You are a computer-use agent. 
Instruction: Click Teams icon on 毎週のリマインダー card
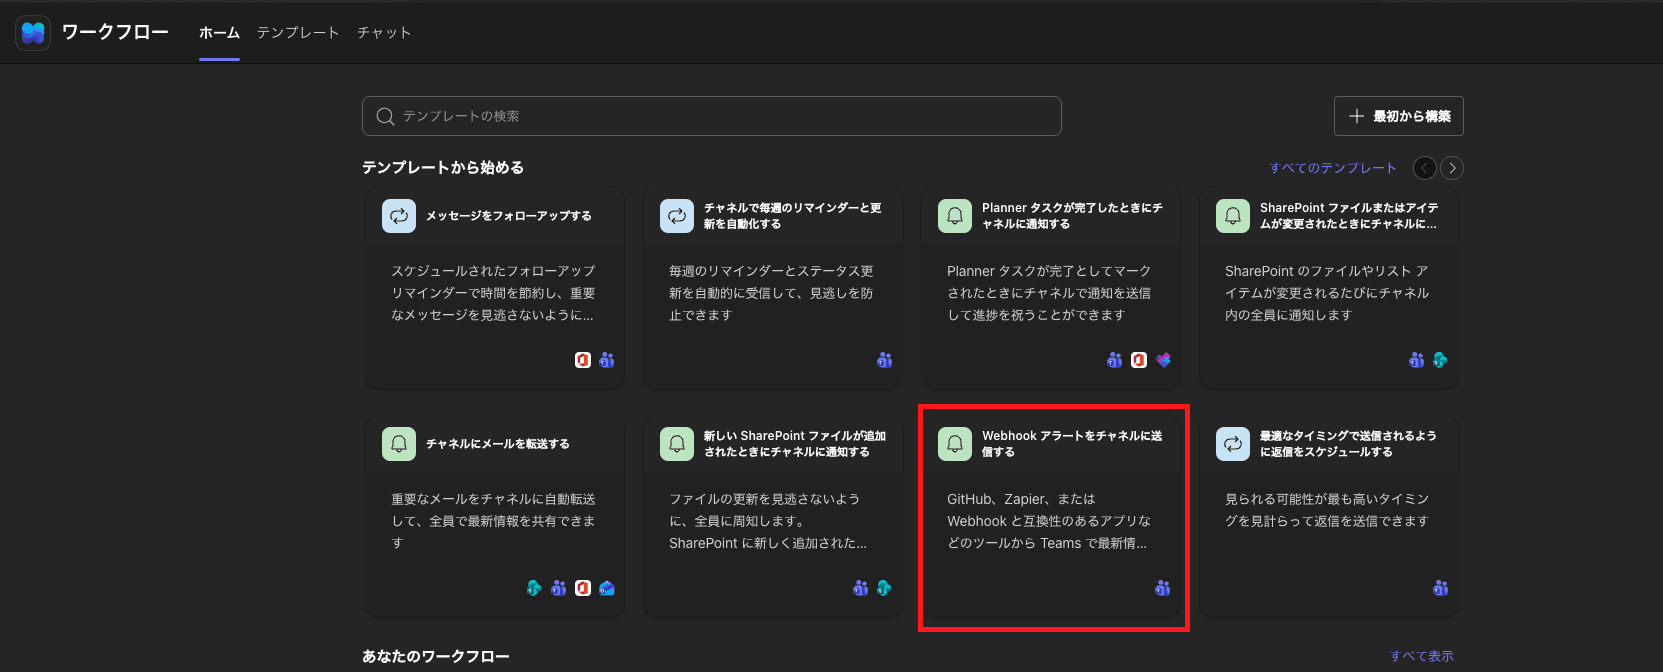pos(885,360)
